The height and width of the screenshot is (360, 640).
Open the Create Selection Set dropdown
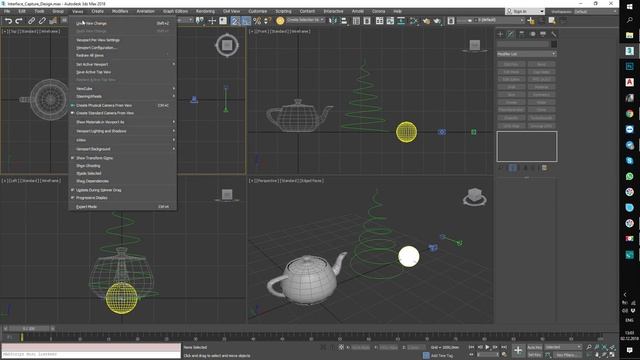[306, 20]
